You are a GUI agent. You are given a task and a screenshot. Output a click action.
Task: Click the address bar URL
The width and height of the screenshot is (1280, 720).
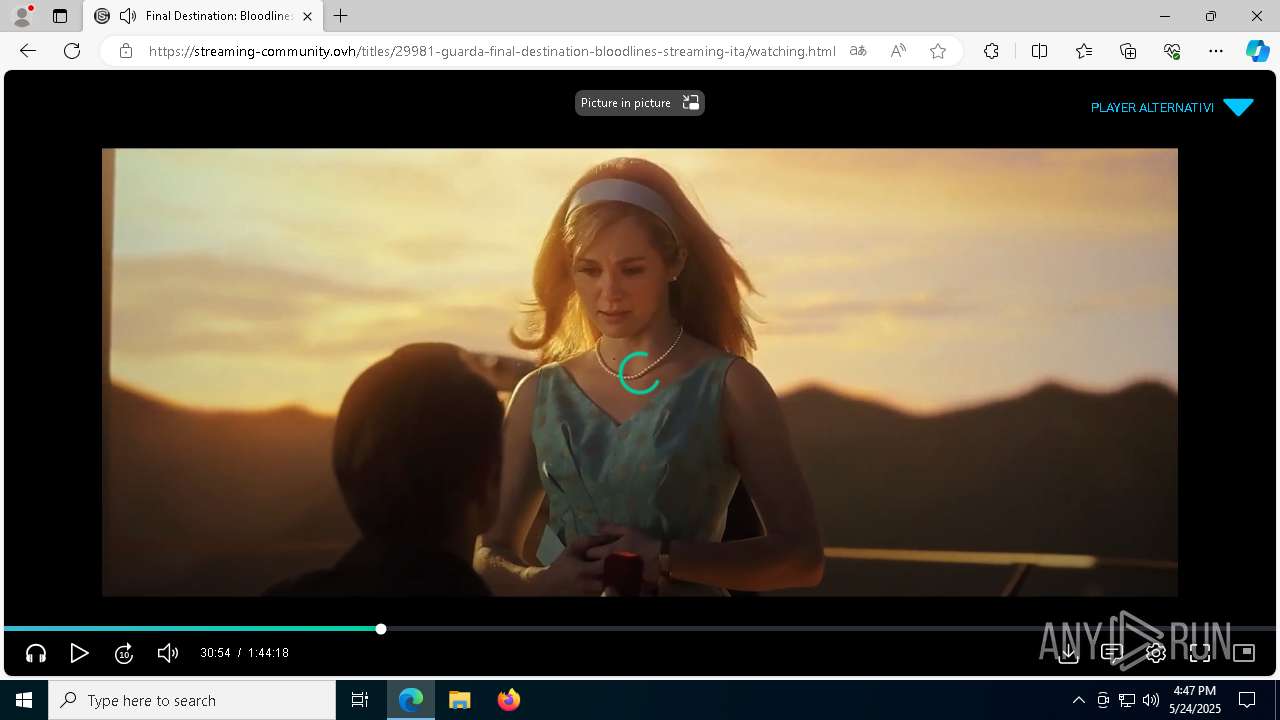pyautogui.click(x=492, y=51)
